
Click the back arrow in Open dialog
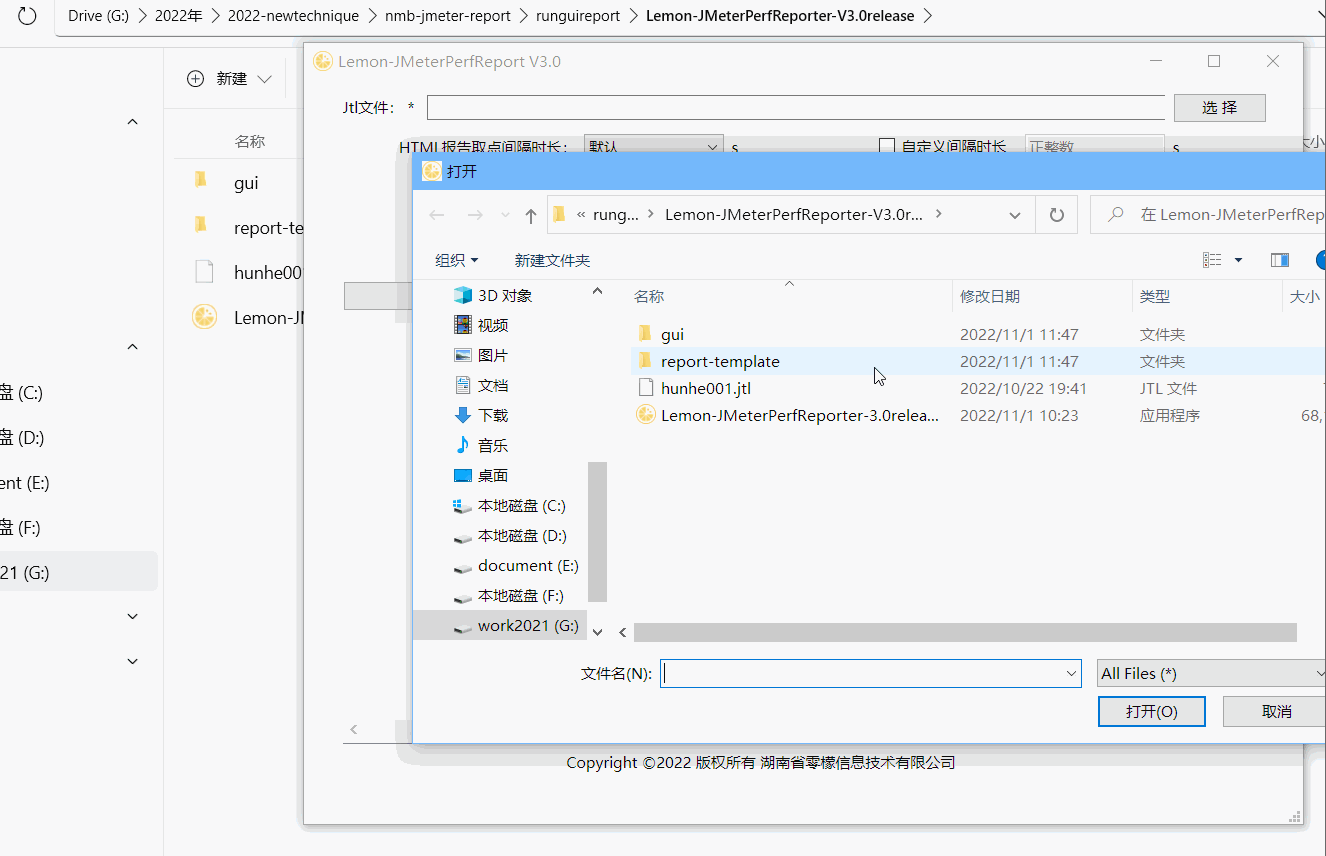437,215
